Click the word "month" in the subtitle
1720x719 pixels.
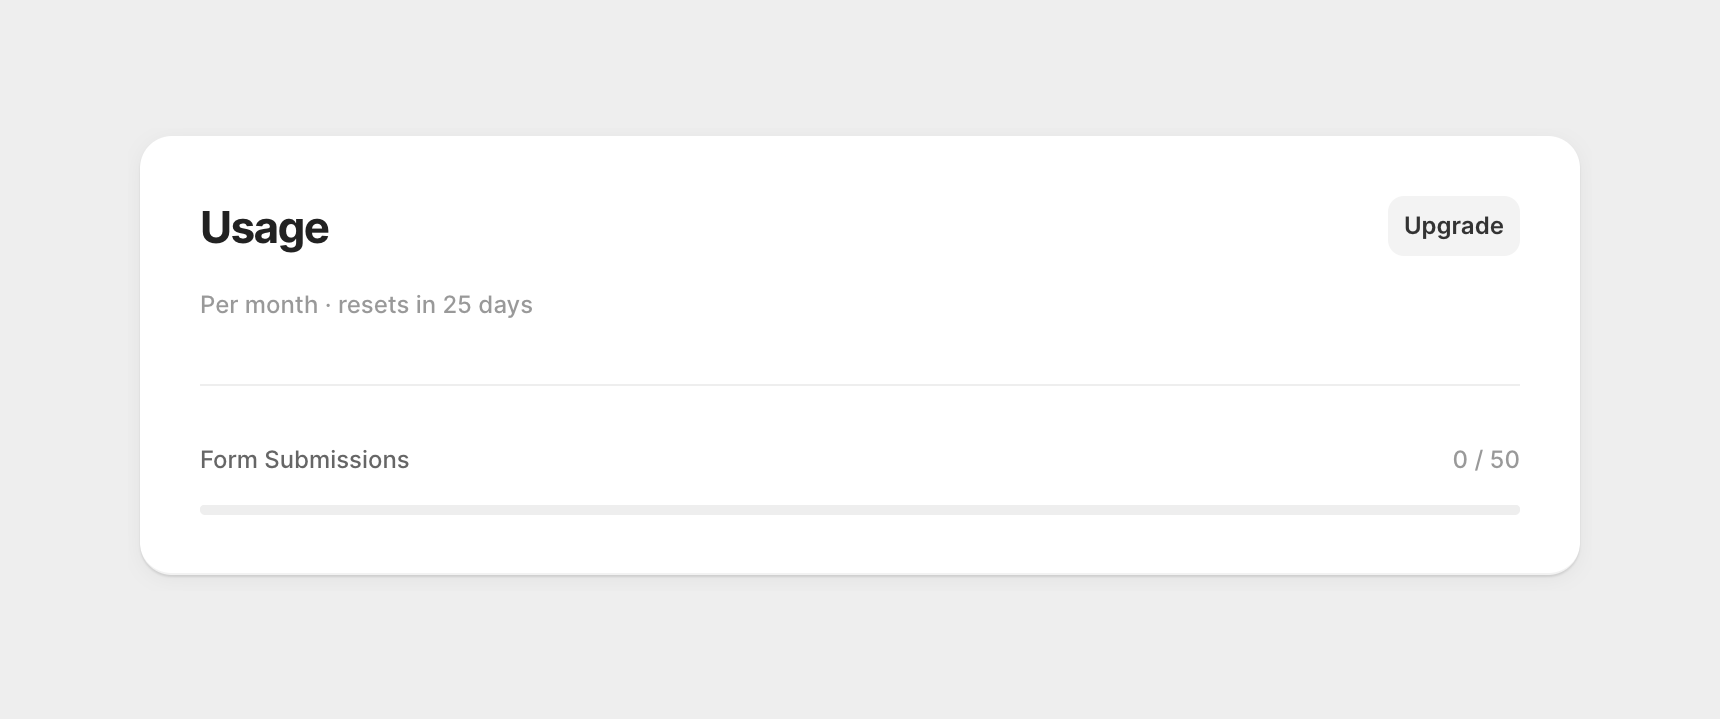point(282,305)
